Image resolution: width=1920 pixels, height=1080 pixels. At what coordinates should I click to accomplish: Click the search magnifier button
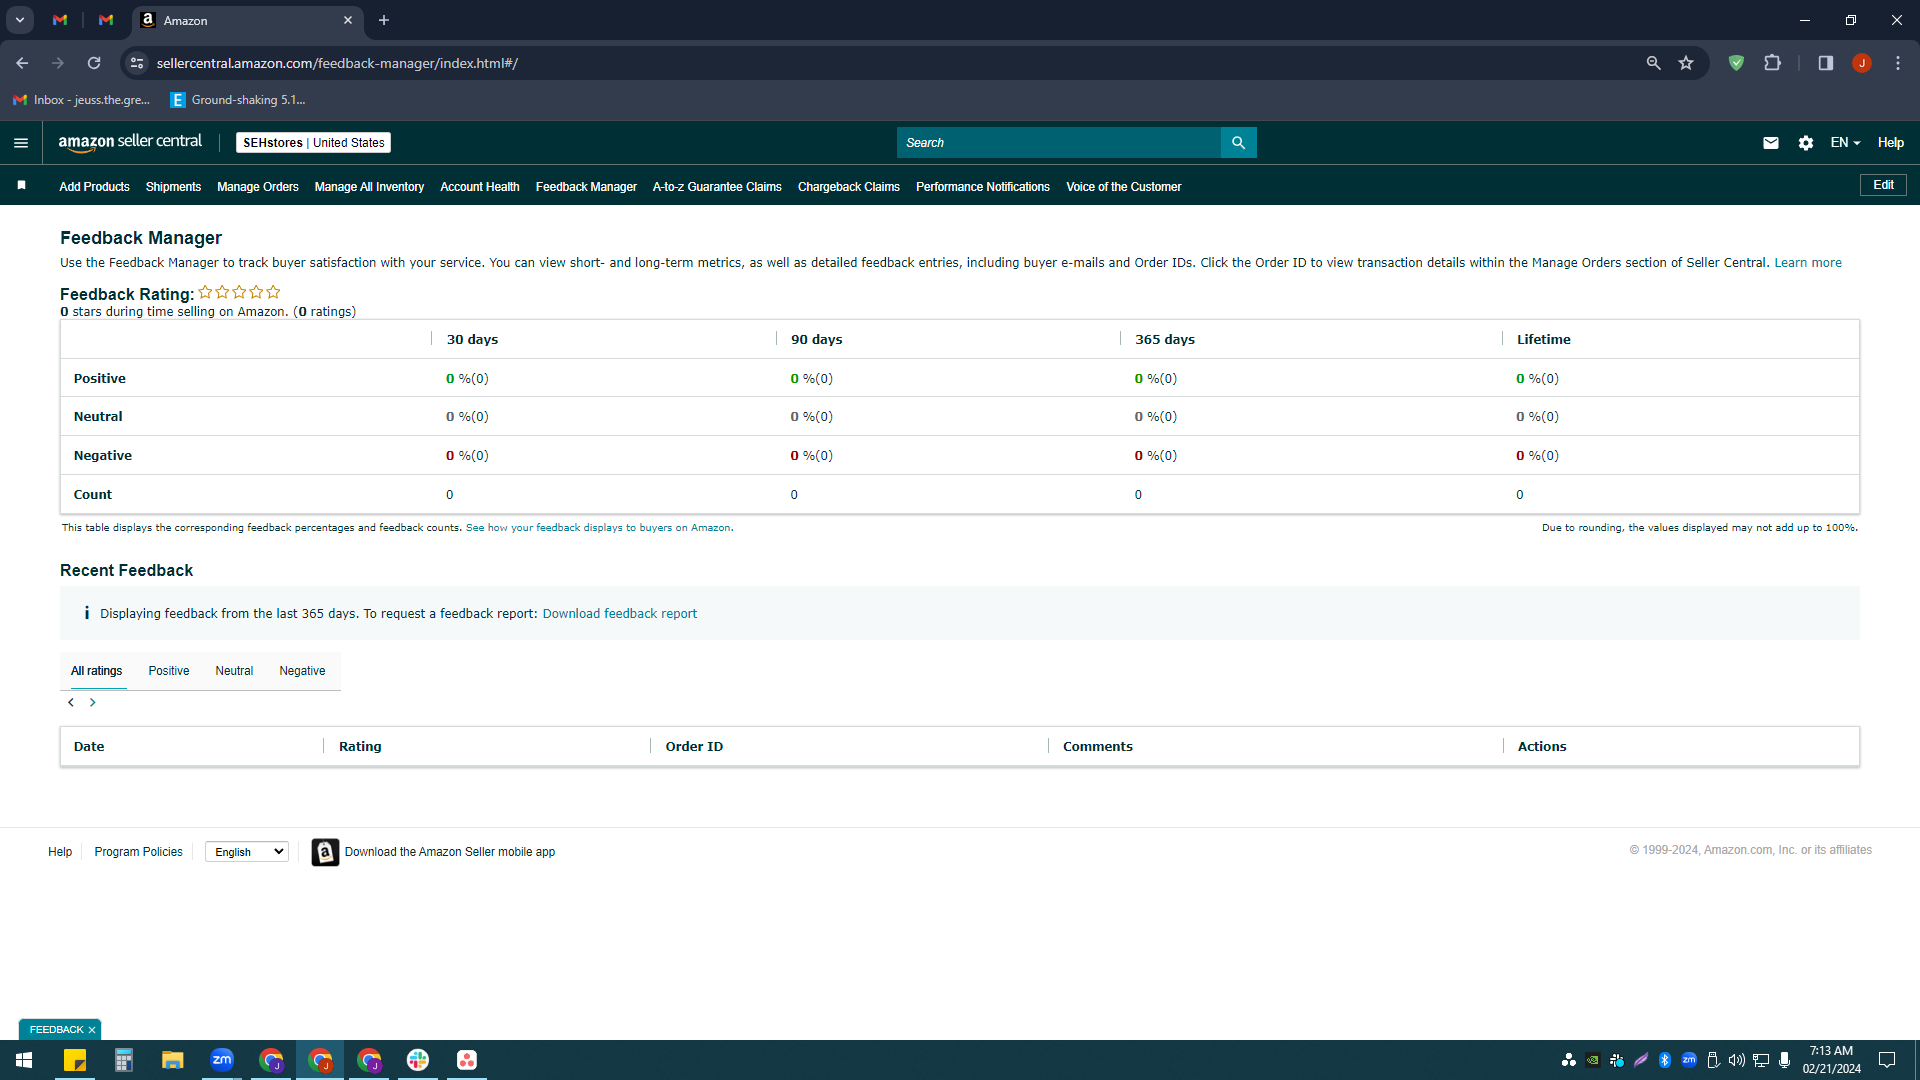tap(1238, 143)
